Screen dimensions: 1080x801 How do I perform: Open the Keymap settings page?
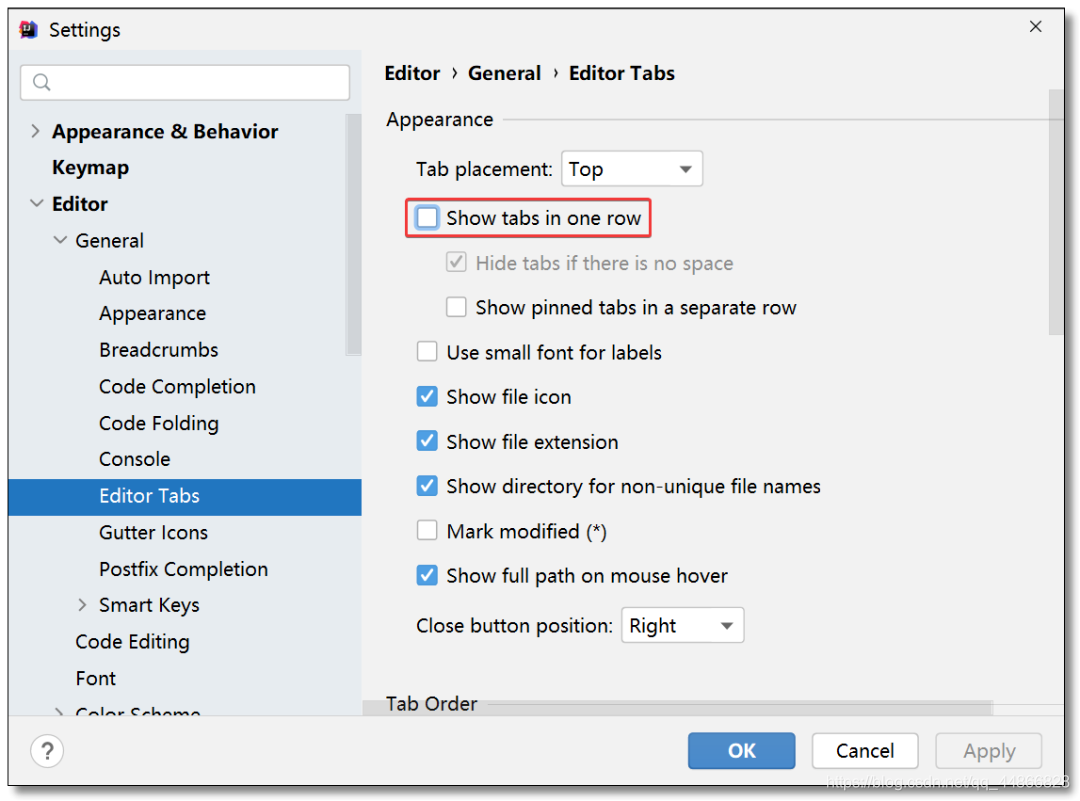coord(90,167)
